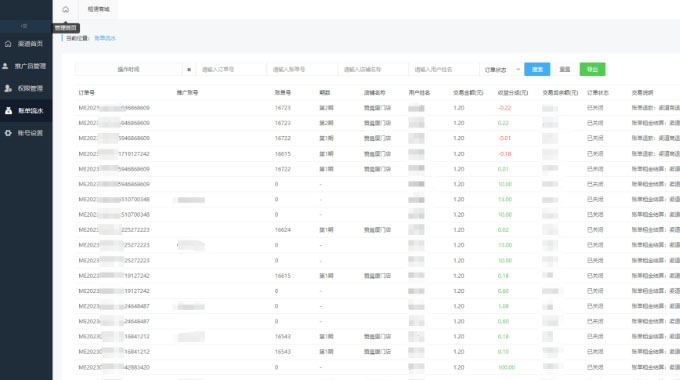Click the gear icon beside 账号设置
The height and width of the screenshot is (380, 680).
8,133
